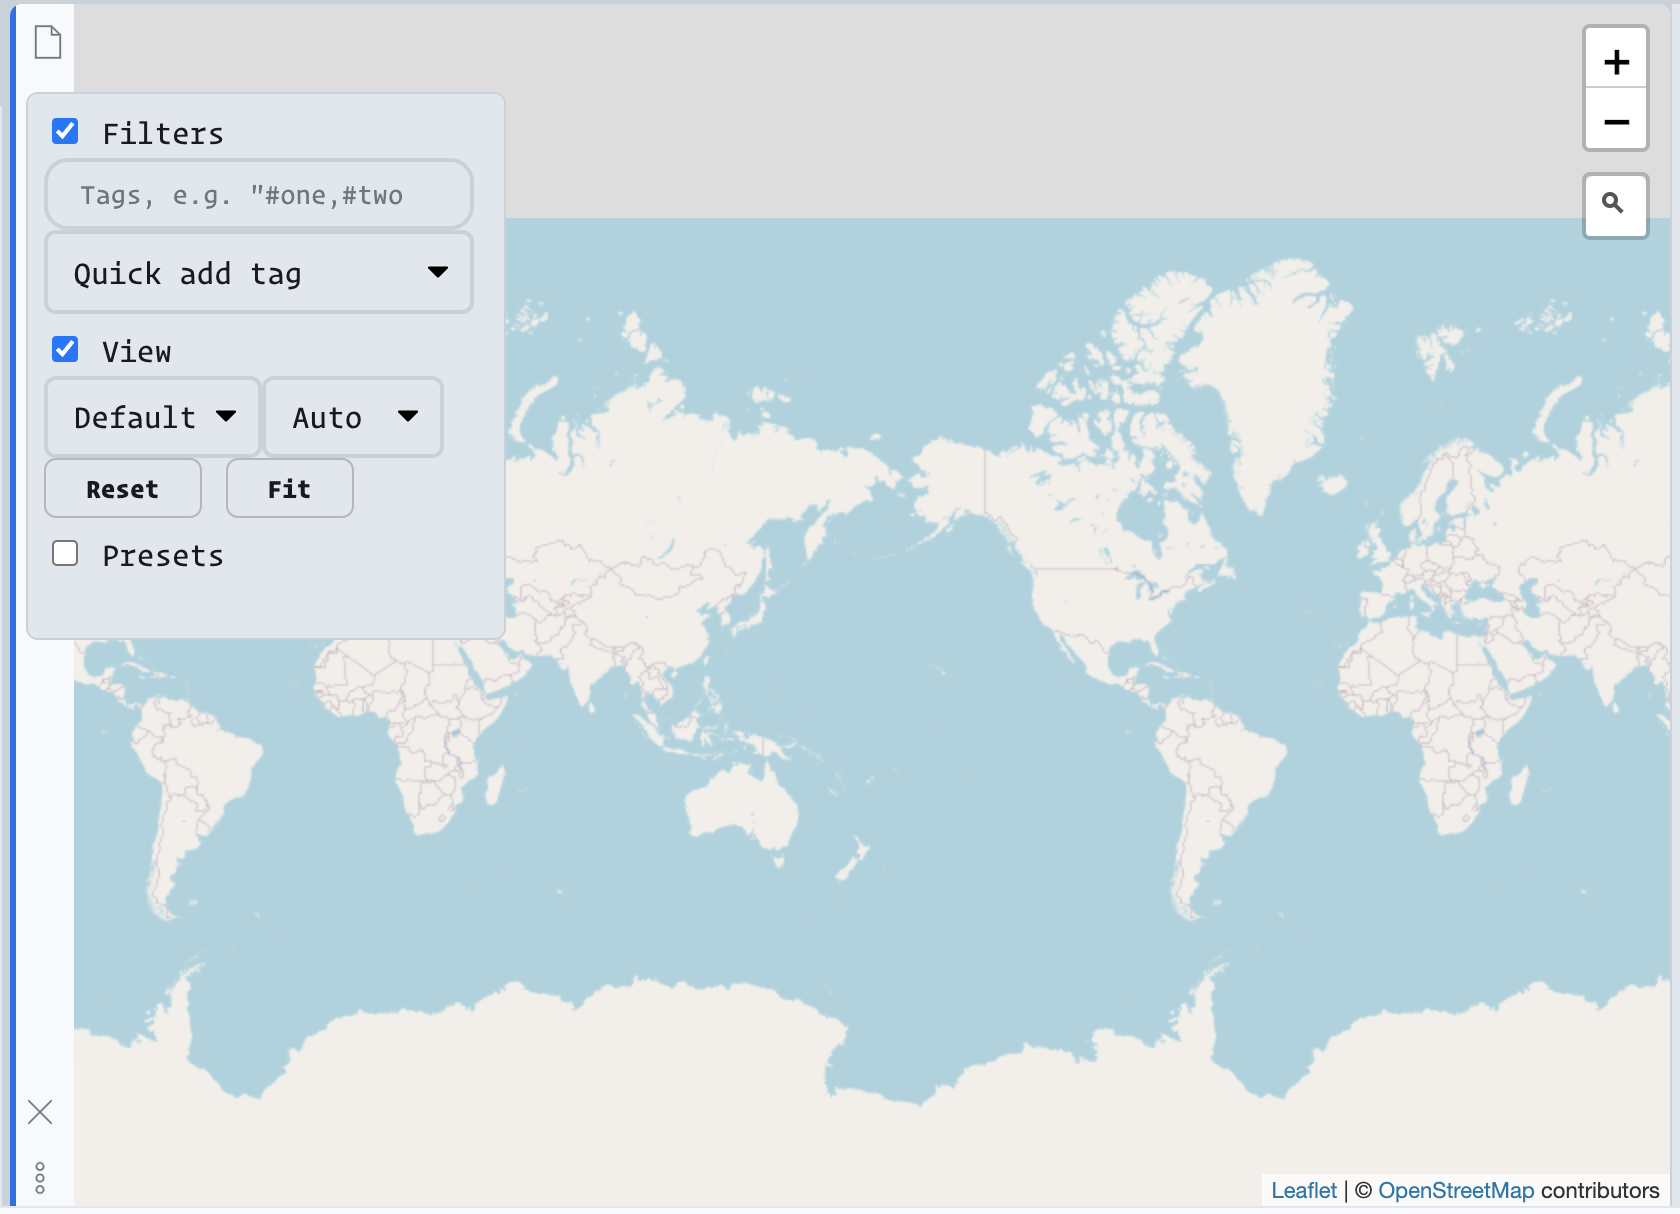The height and width of the screenshot is (1214, 1680).
Task: Select the document icon in the sidebar
Action: [47, 42]
